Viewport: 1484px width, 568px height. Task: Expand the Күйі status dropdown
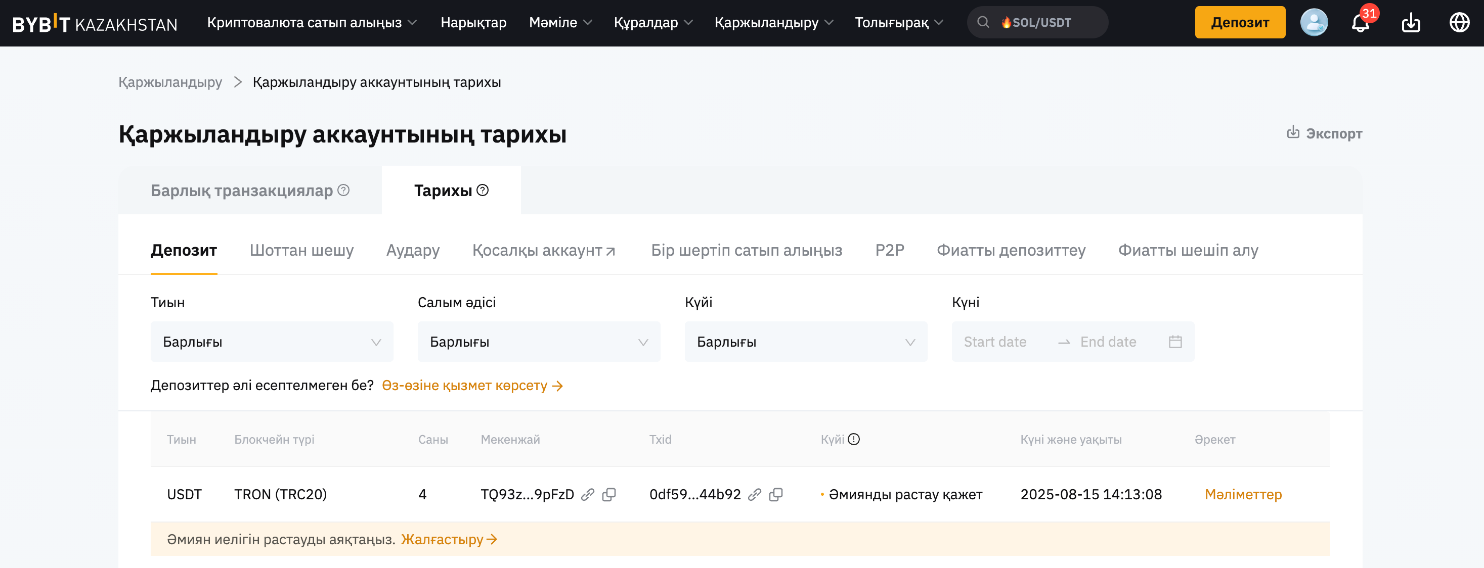pyautogui.click(x=805, y=342)
